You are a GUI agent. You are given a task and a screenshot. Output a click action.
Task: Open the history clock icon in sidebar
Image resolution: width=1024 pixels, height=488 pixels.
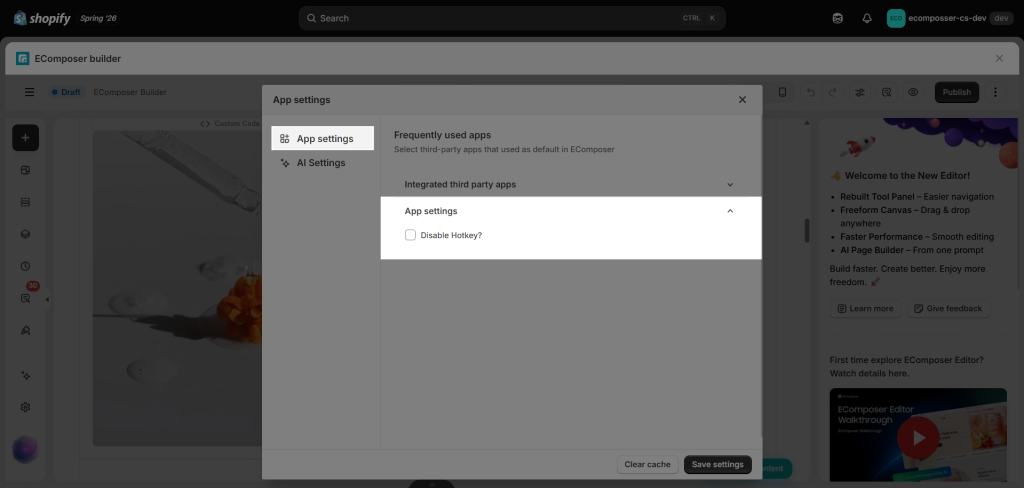pyautogui.click(x=25, y=267)
